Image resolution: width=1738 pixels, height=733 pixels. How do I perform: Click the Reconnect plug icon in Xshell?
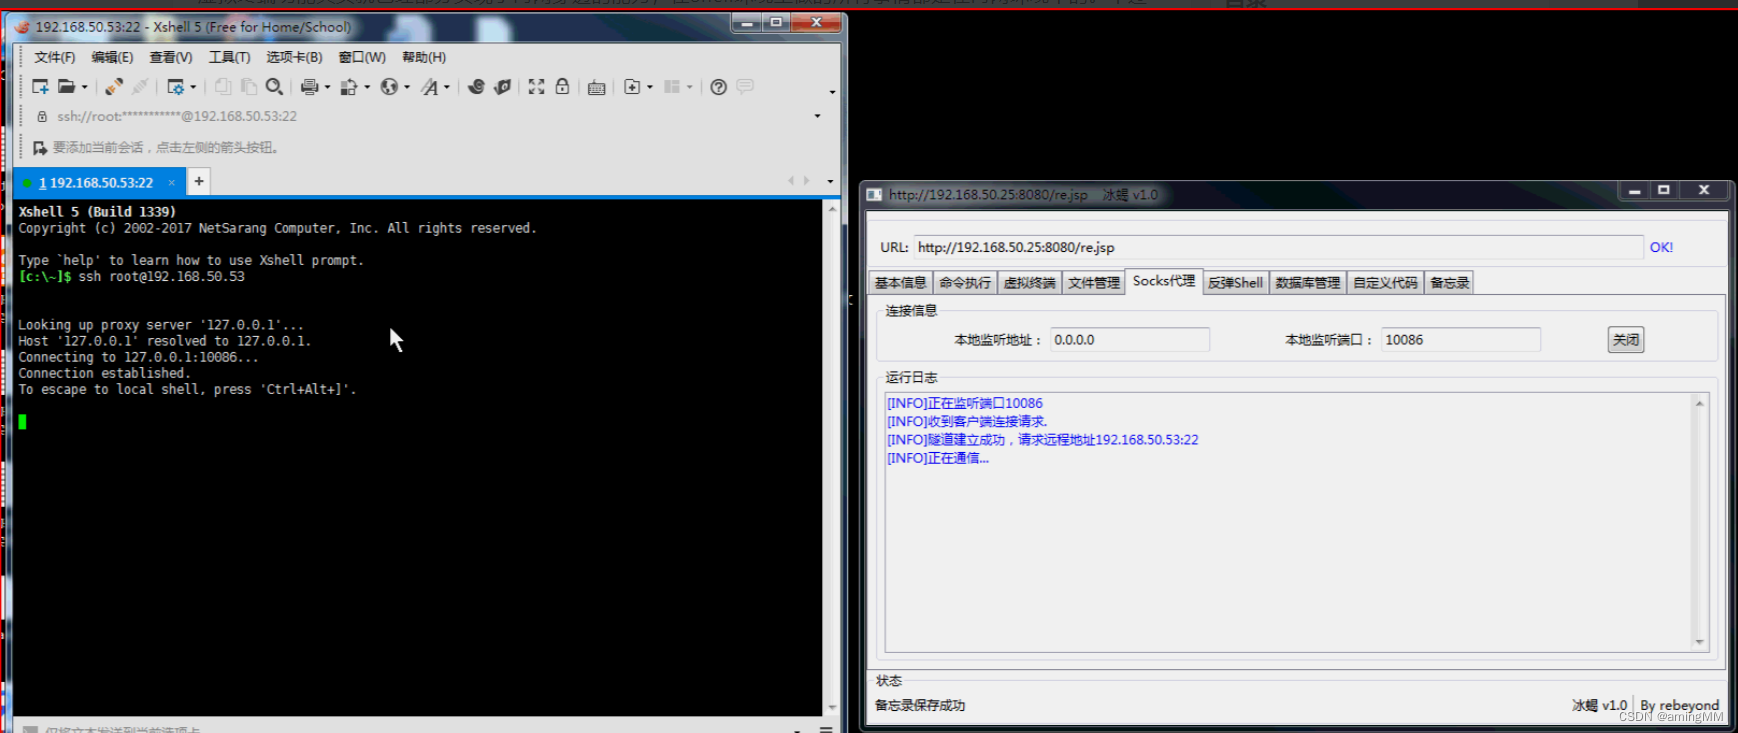coord(114,87)
